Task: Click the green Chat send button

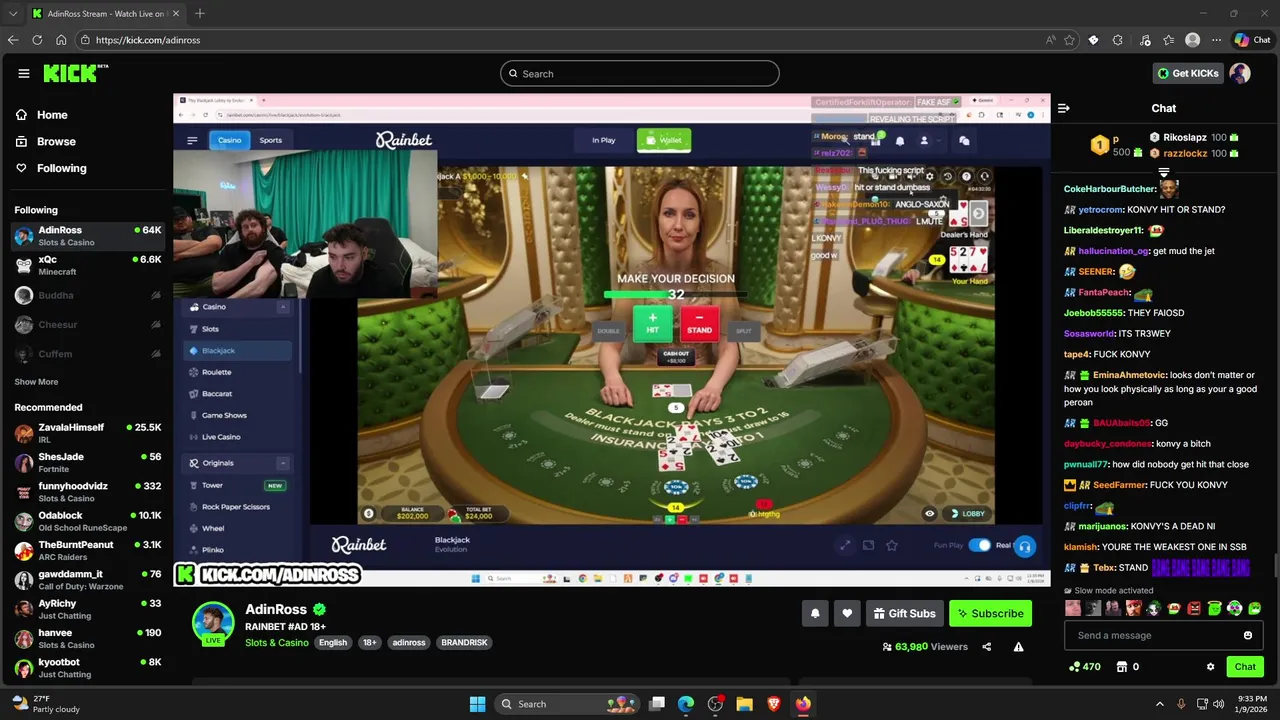Action: pyautogui.click(x=1245, y=667)
